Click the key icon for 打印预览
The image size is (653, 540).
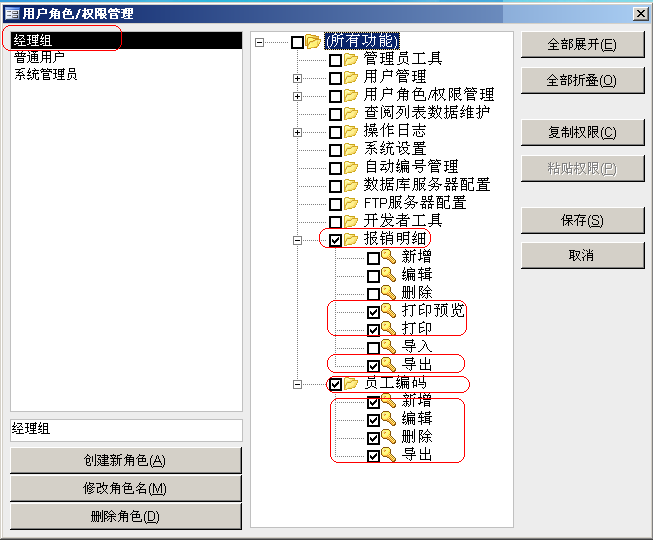(x=389, y=311)
